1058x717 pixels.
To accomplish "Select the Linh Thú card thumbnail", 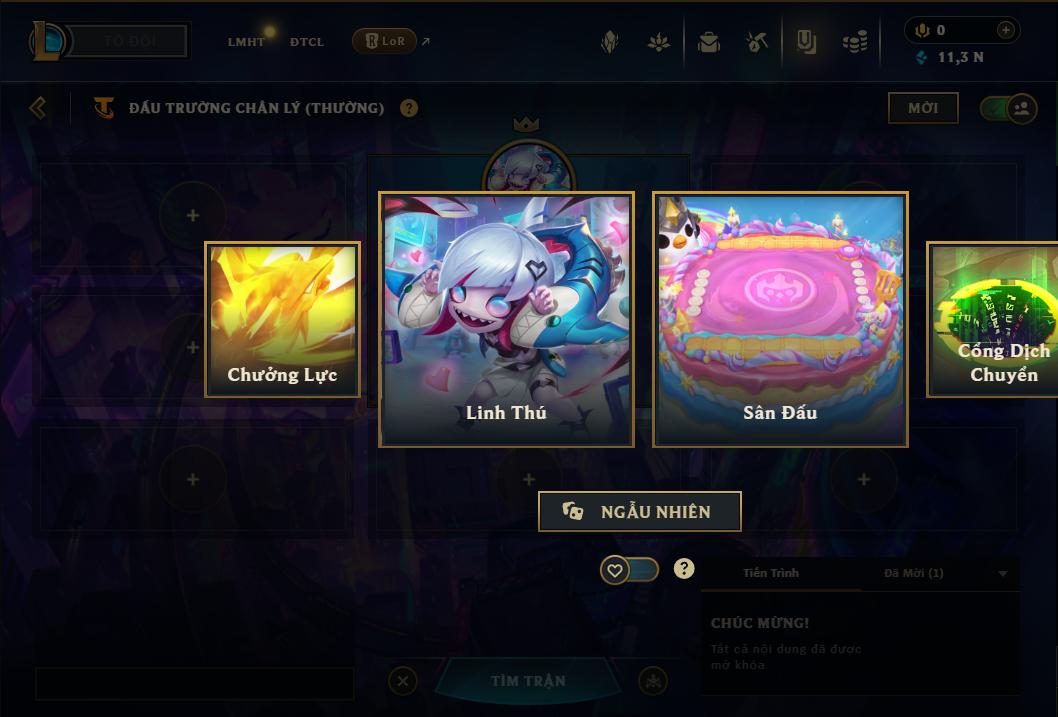I will pyautogui.click(x=507, y=320).
